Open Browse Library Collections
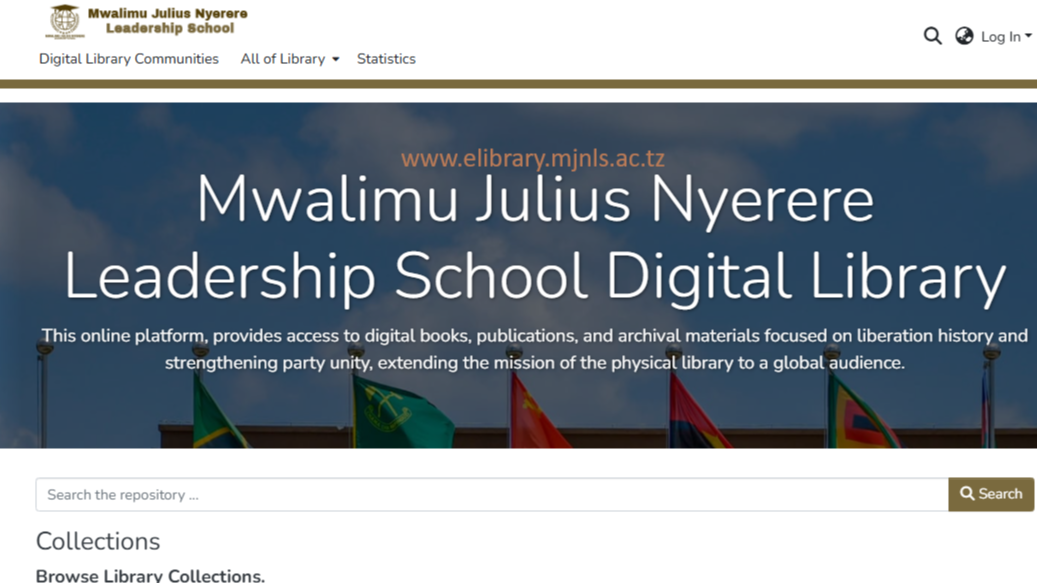The image size is (1037, 583). click(148, 576)
